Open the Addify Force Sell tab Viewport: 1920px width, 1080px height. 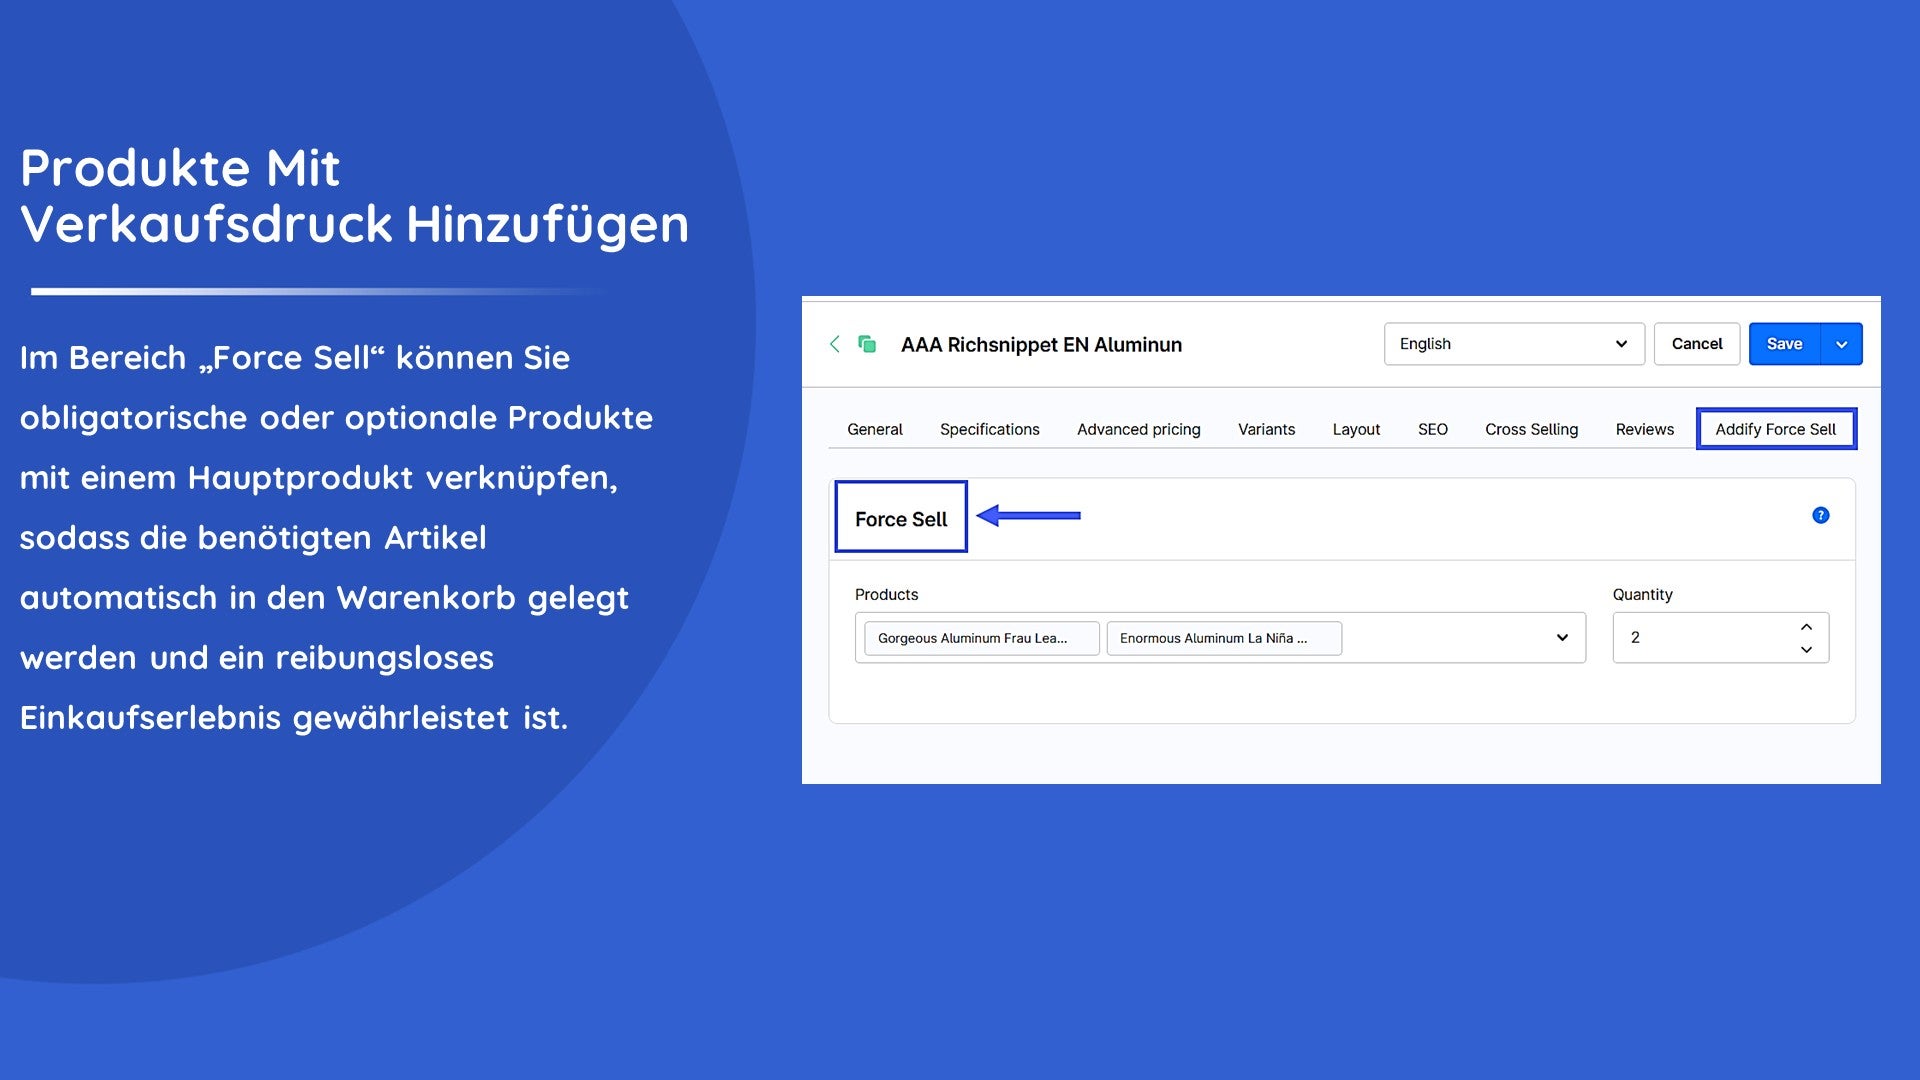(x=1775, y=429)
